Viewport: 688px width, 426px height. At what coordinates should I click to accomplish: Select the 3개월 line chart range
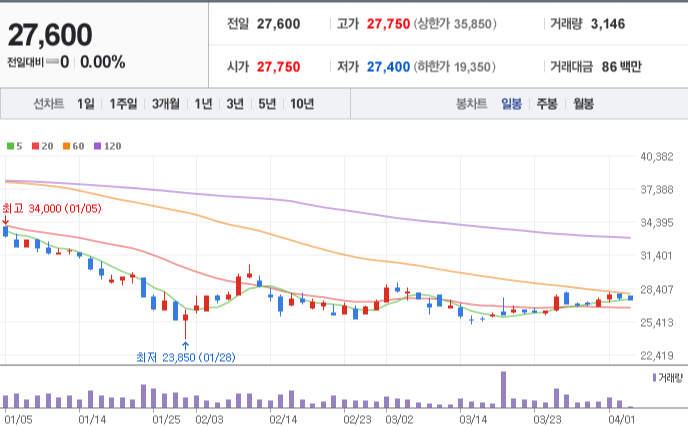[166, 104]
